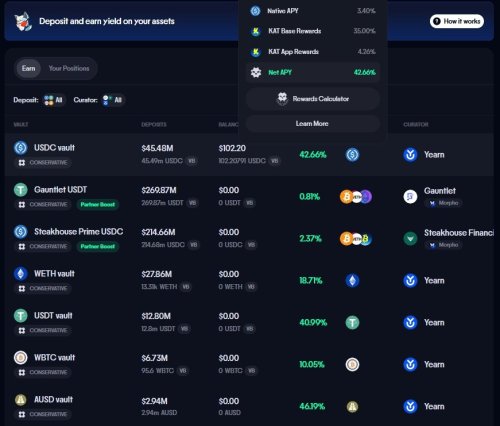Open the Rewards Calculator
The width and height of the screenshot is (500, 426).
[313, 99]
